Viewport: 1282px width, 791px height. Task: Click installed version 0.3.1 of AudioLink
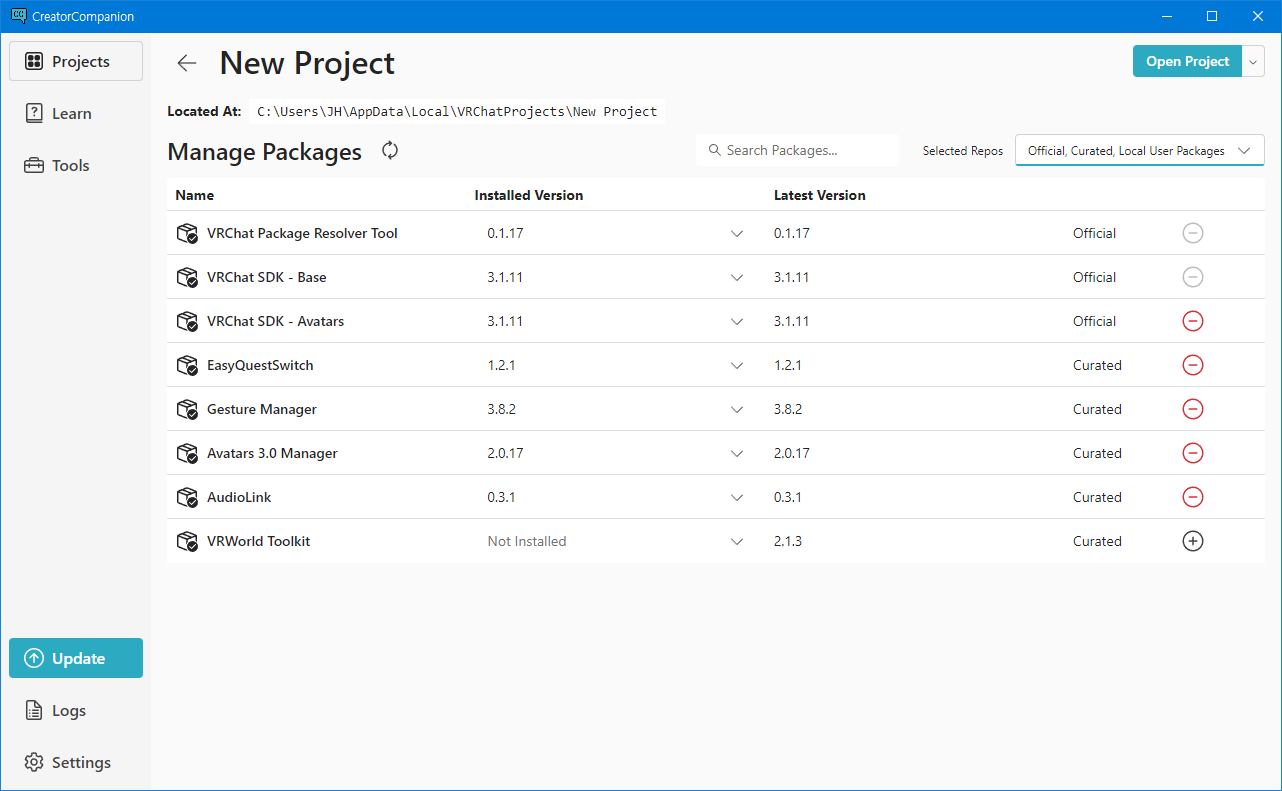pyautogui.click(x=502, y=497)
